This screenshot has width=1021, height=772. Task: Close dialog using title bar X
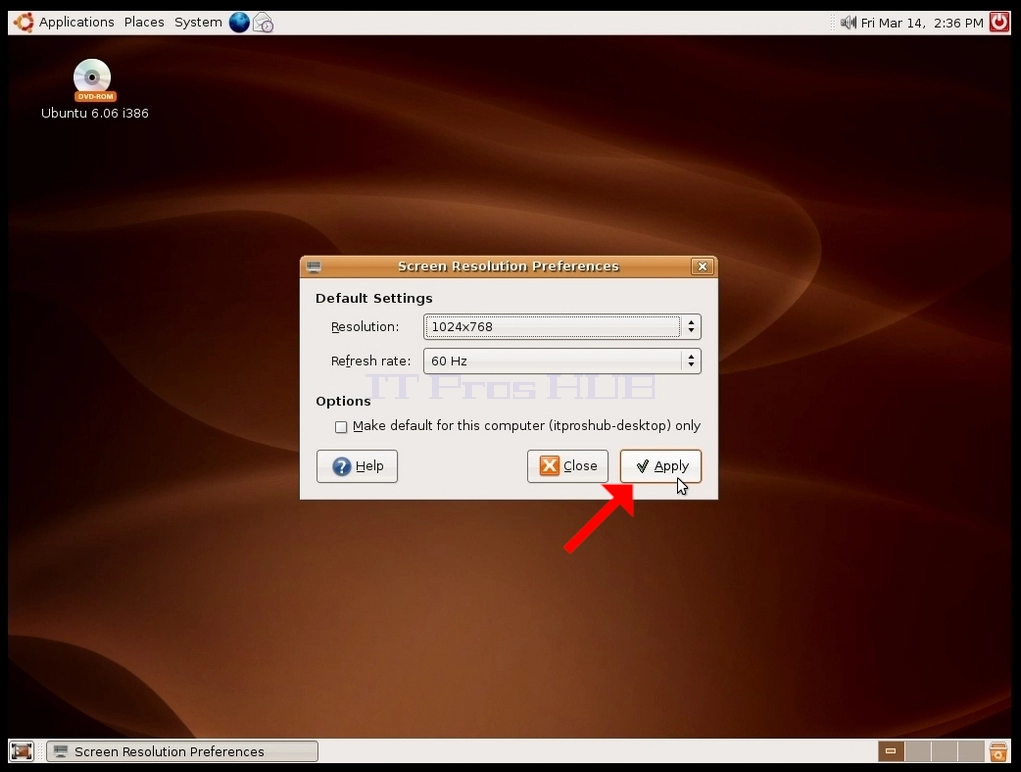click(x=702, y=266)
